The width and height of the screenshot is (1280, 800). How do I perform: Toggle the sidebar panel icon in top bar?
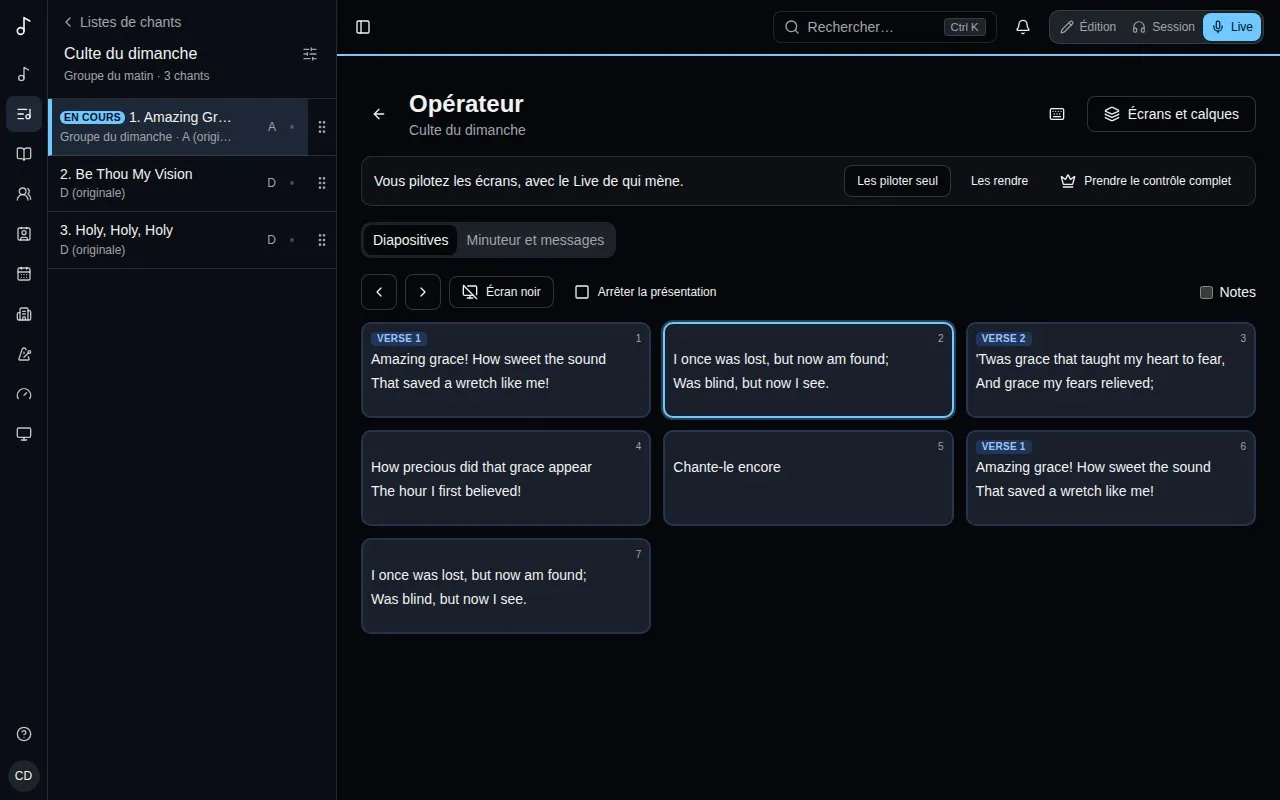[363, 27]
